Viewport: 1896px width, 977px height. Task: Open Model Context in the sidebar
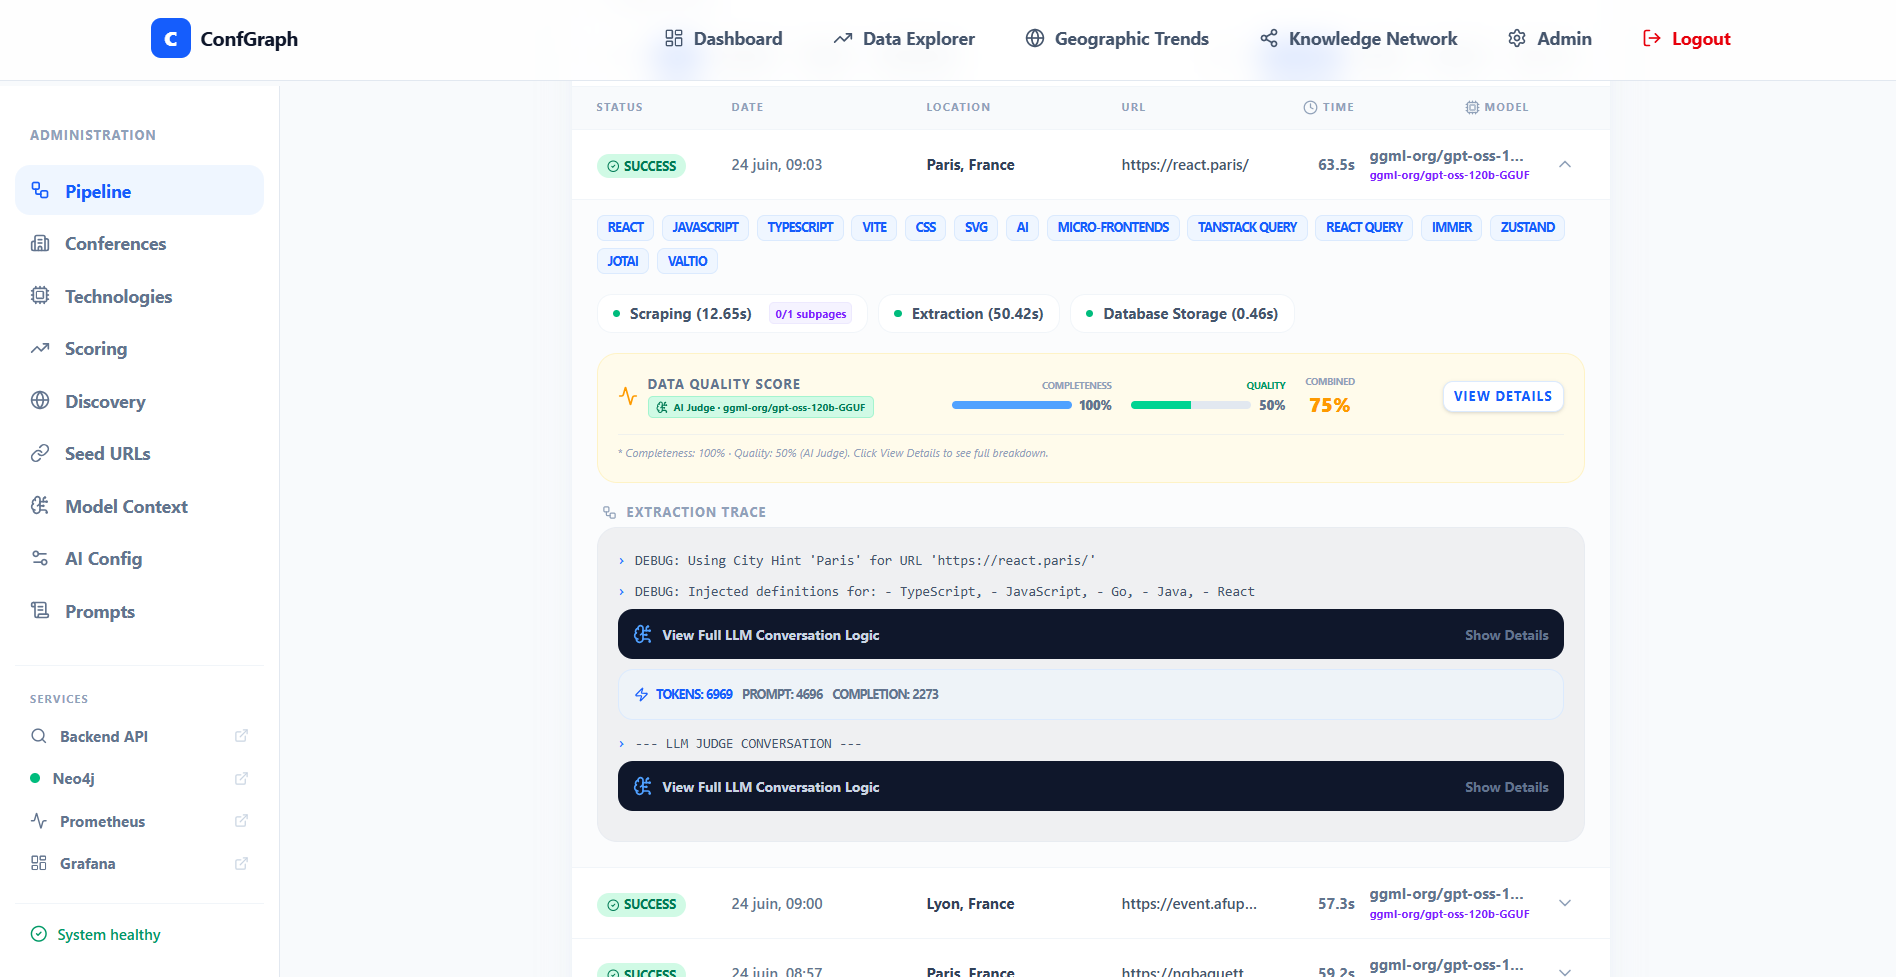[x=139, y=506]
